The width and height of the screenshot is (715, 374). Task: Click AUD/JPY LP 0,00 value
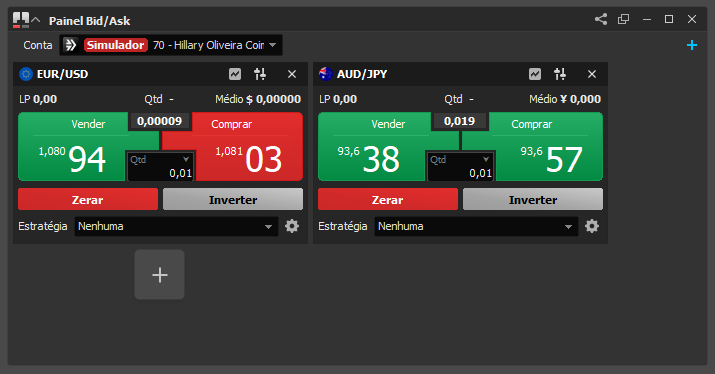coord(345,99)
